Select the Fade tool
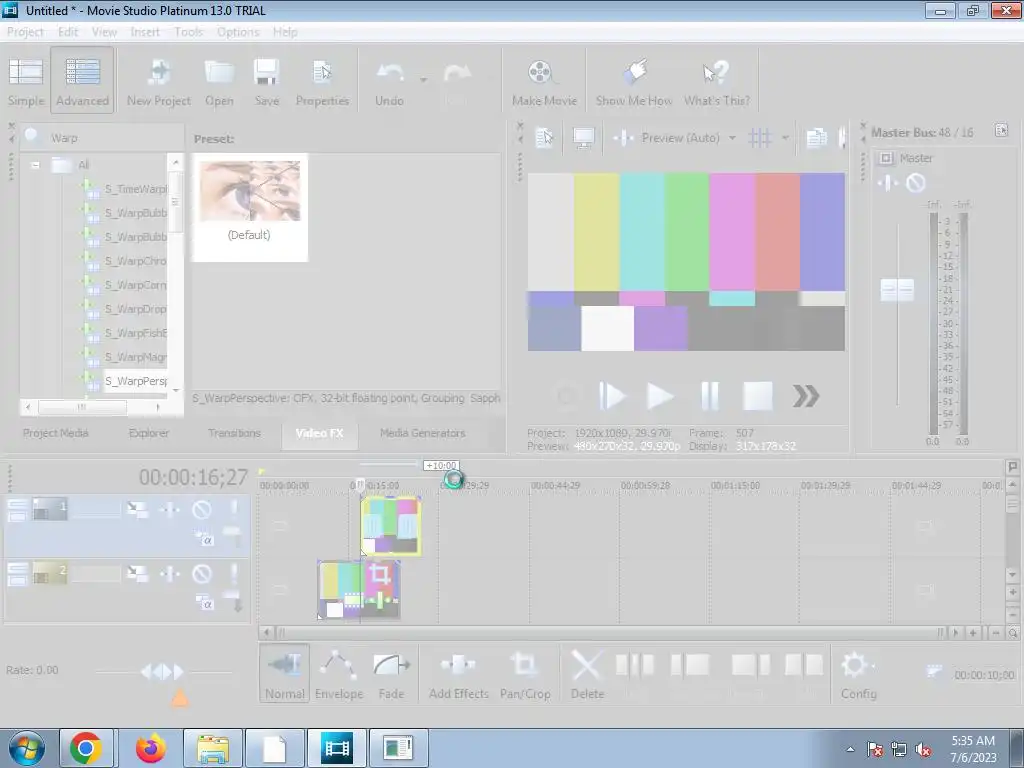Image resolution: width=1024 pixels, height=768 pixels. 391,674
